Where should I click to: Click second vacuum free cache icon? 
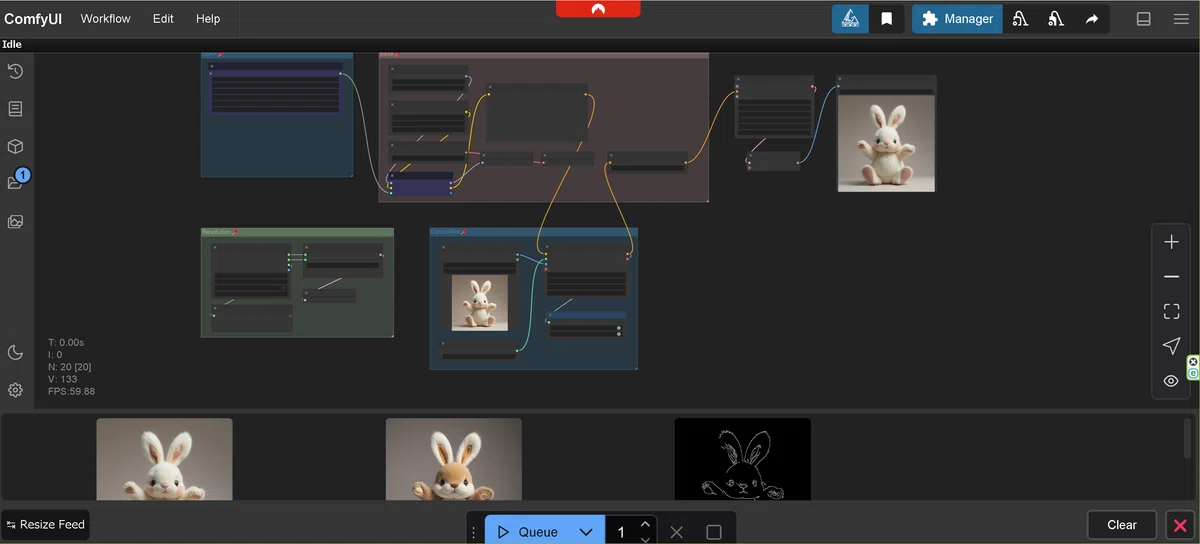1056,19
